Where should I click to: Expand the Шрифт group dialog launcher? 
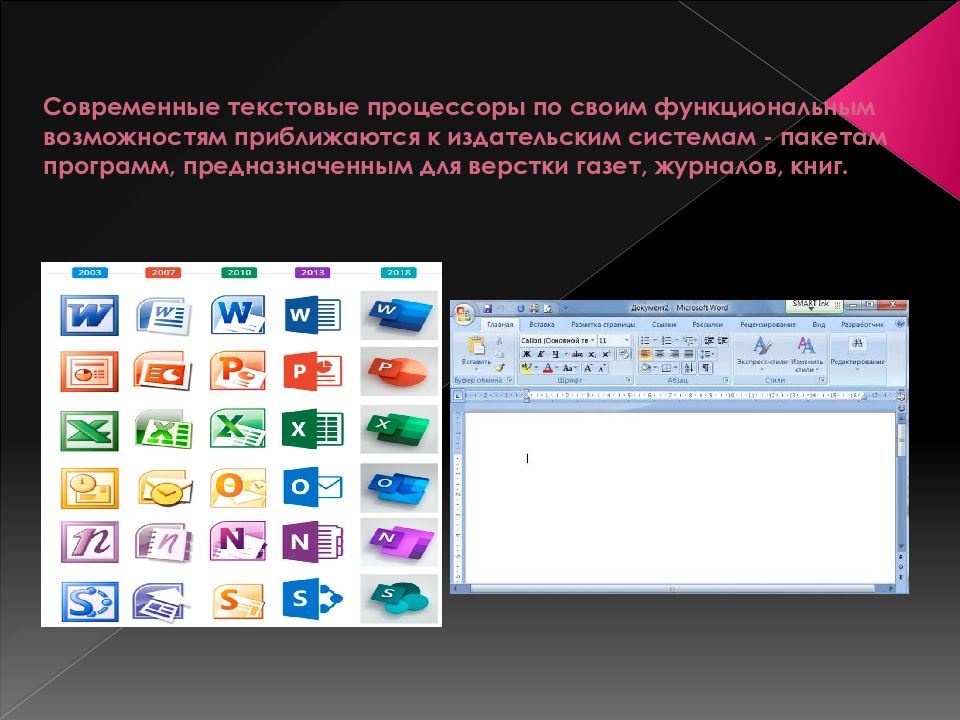coord(628,380)
